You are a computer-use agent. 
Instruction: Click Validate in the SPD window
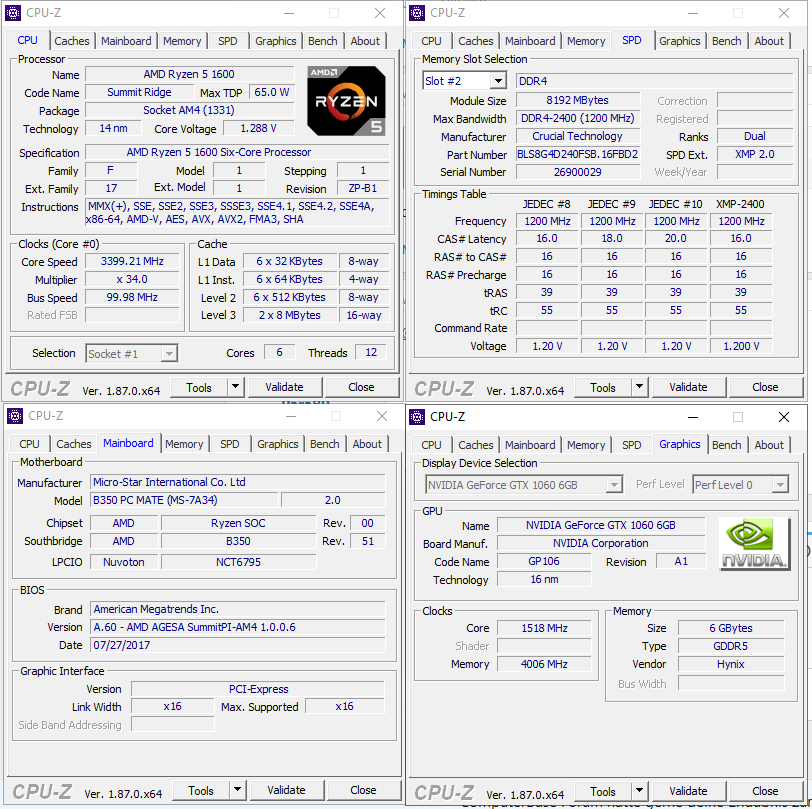[x=689, y=387]
